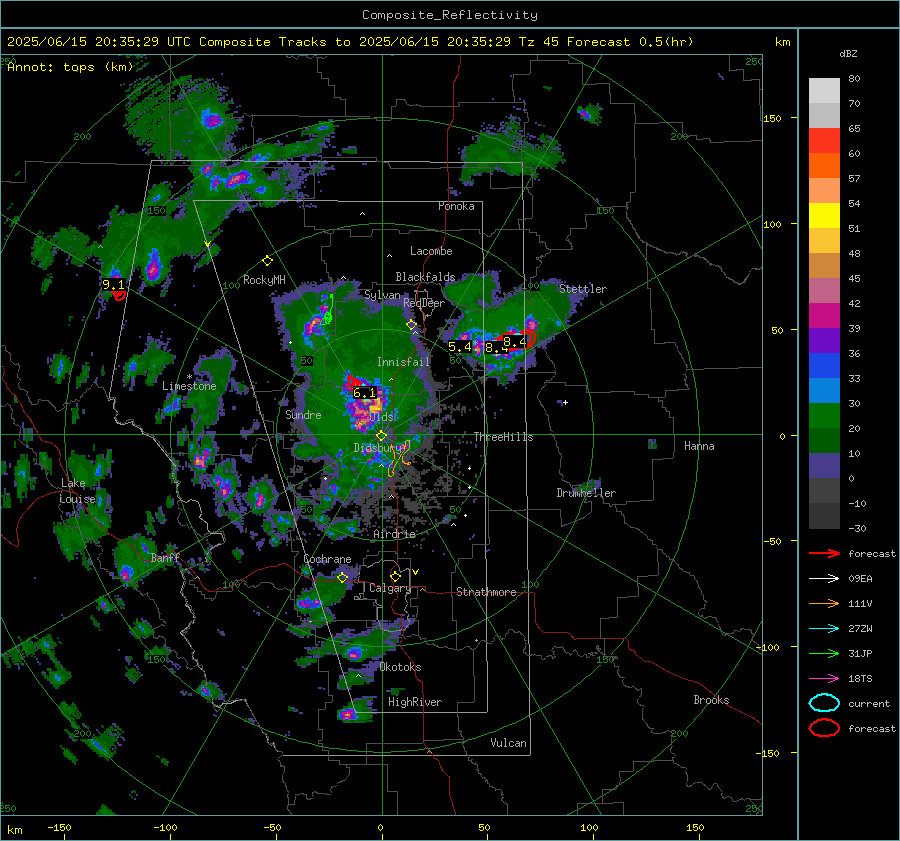This screenshot has height=841, width=900.
Task: Select the green 31JP track arrow
Action: (x=824, y=653)
